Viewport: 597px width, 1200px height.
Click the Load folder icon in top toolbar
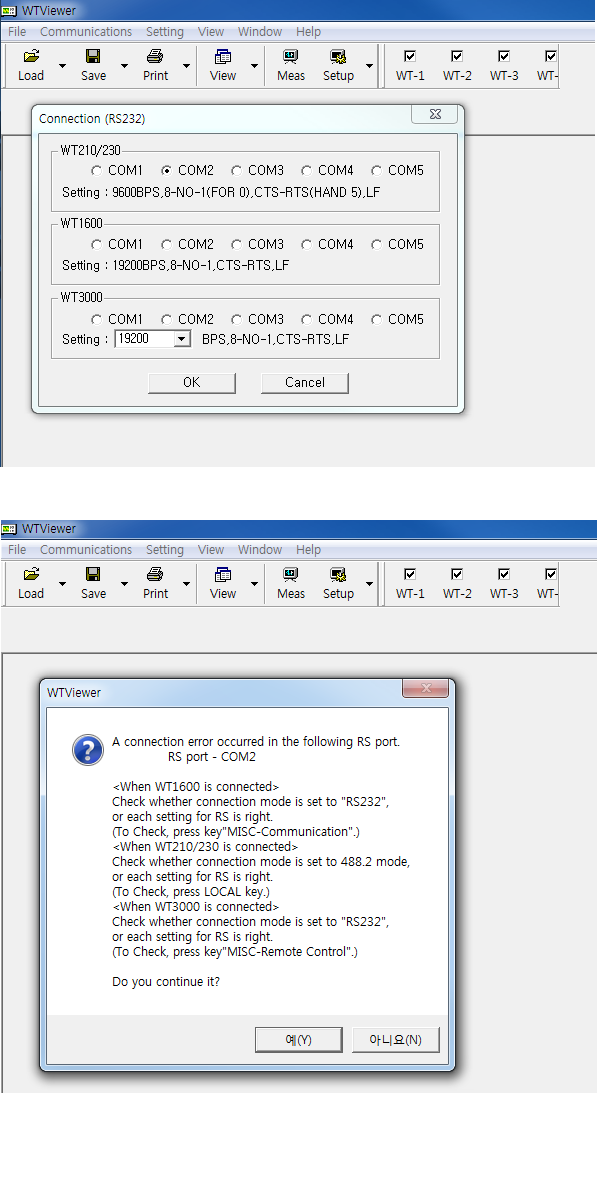pos(31,65)
